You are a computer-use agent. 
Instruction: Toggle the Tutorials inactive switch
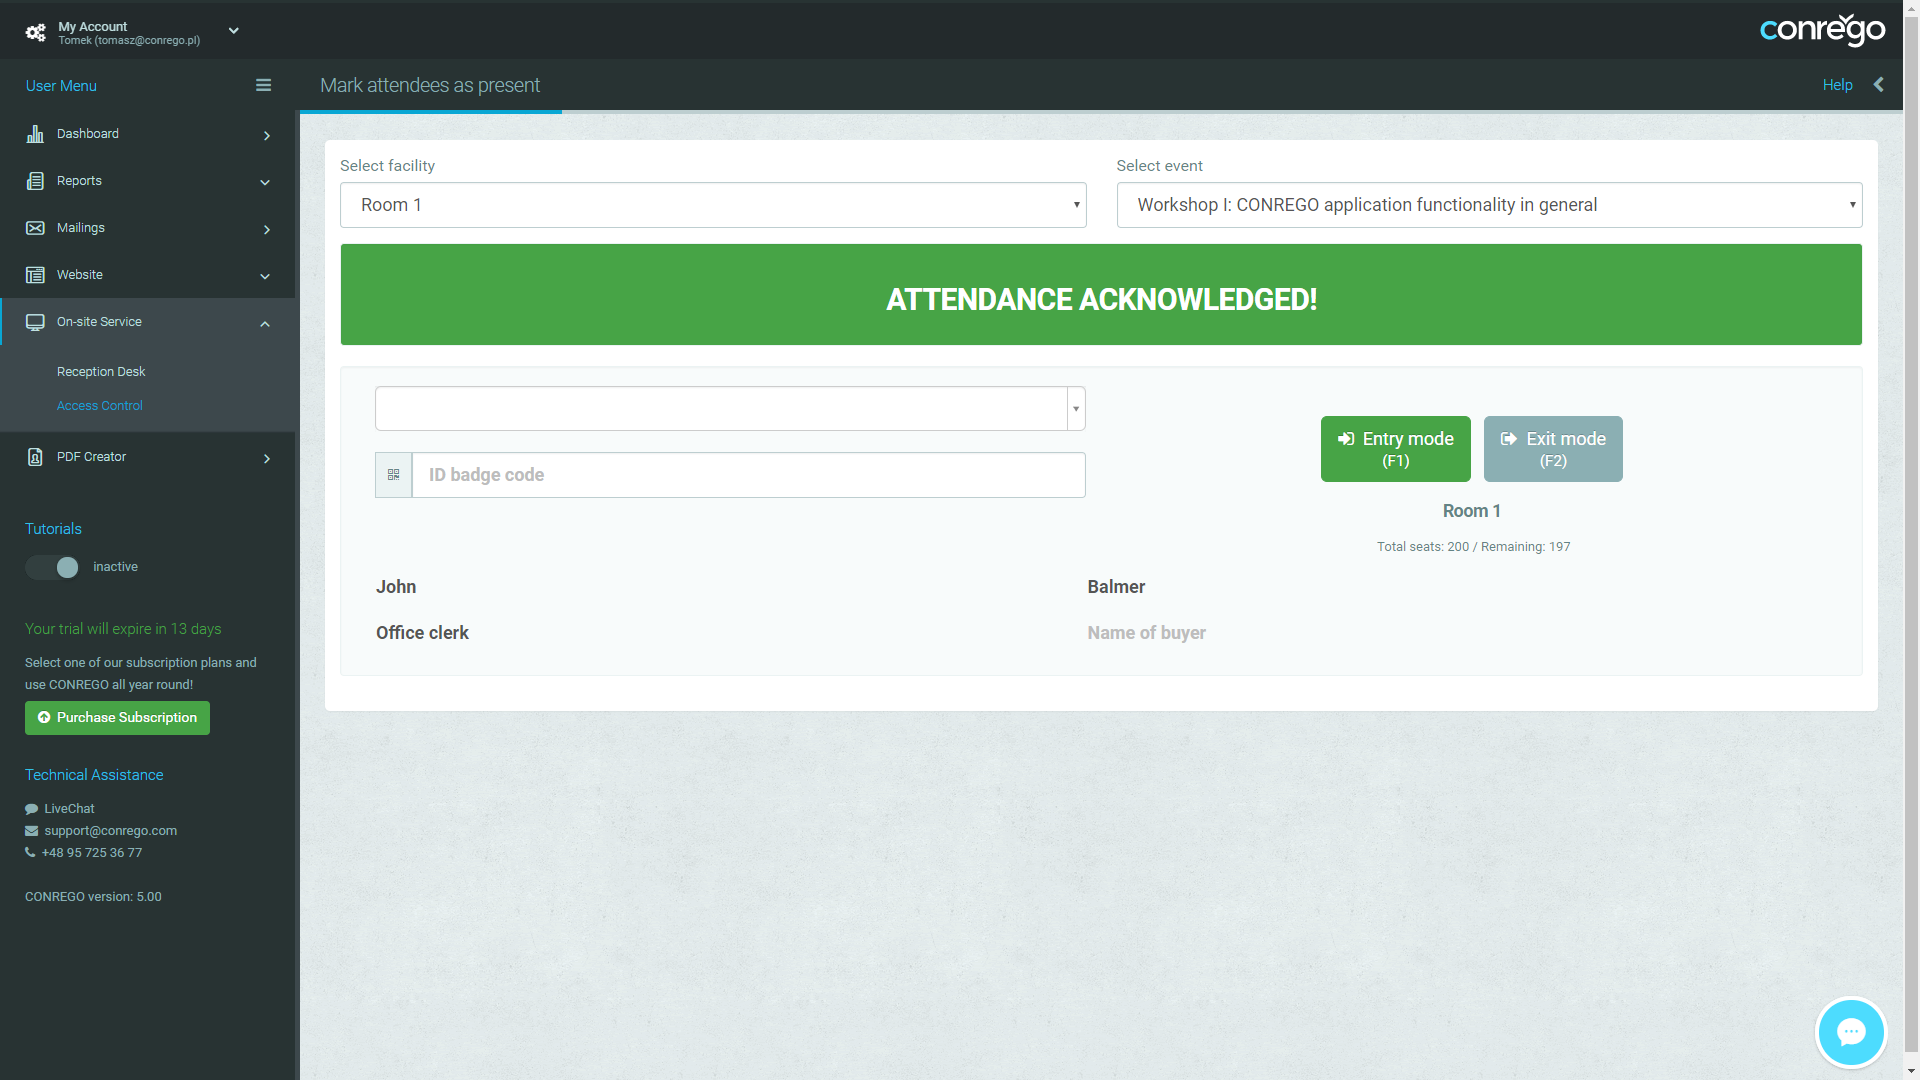tap(52, 567)
